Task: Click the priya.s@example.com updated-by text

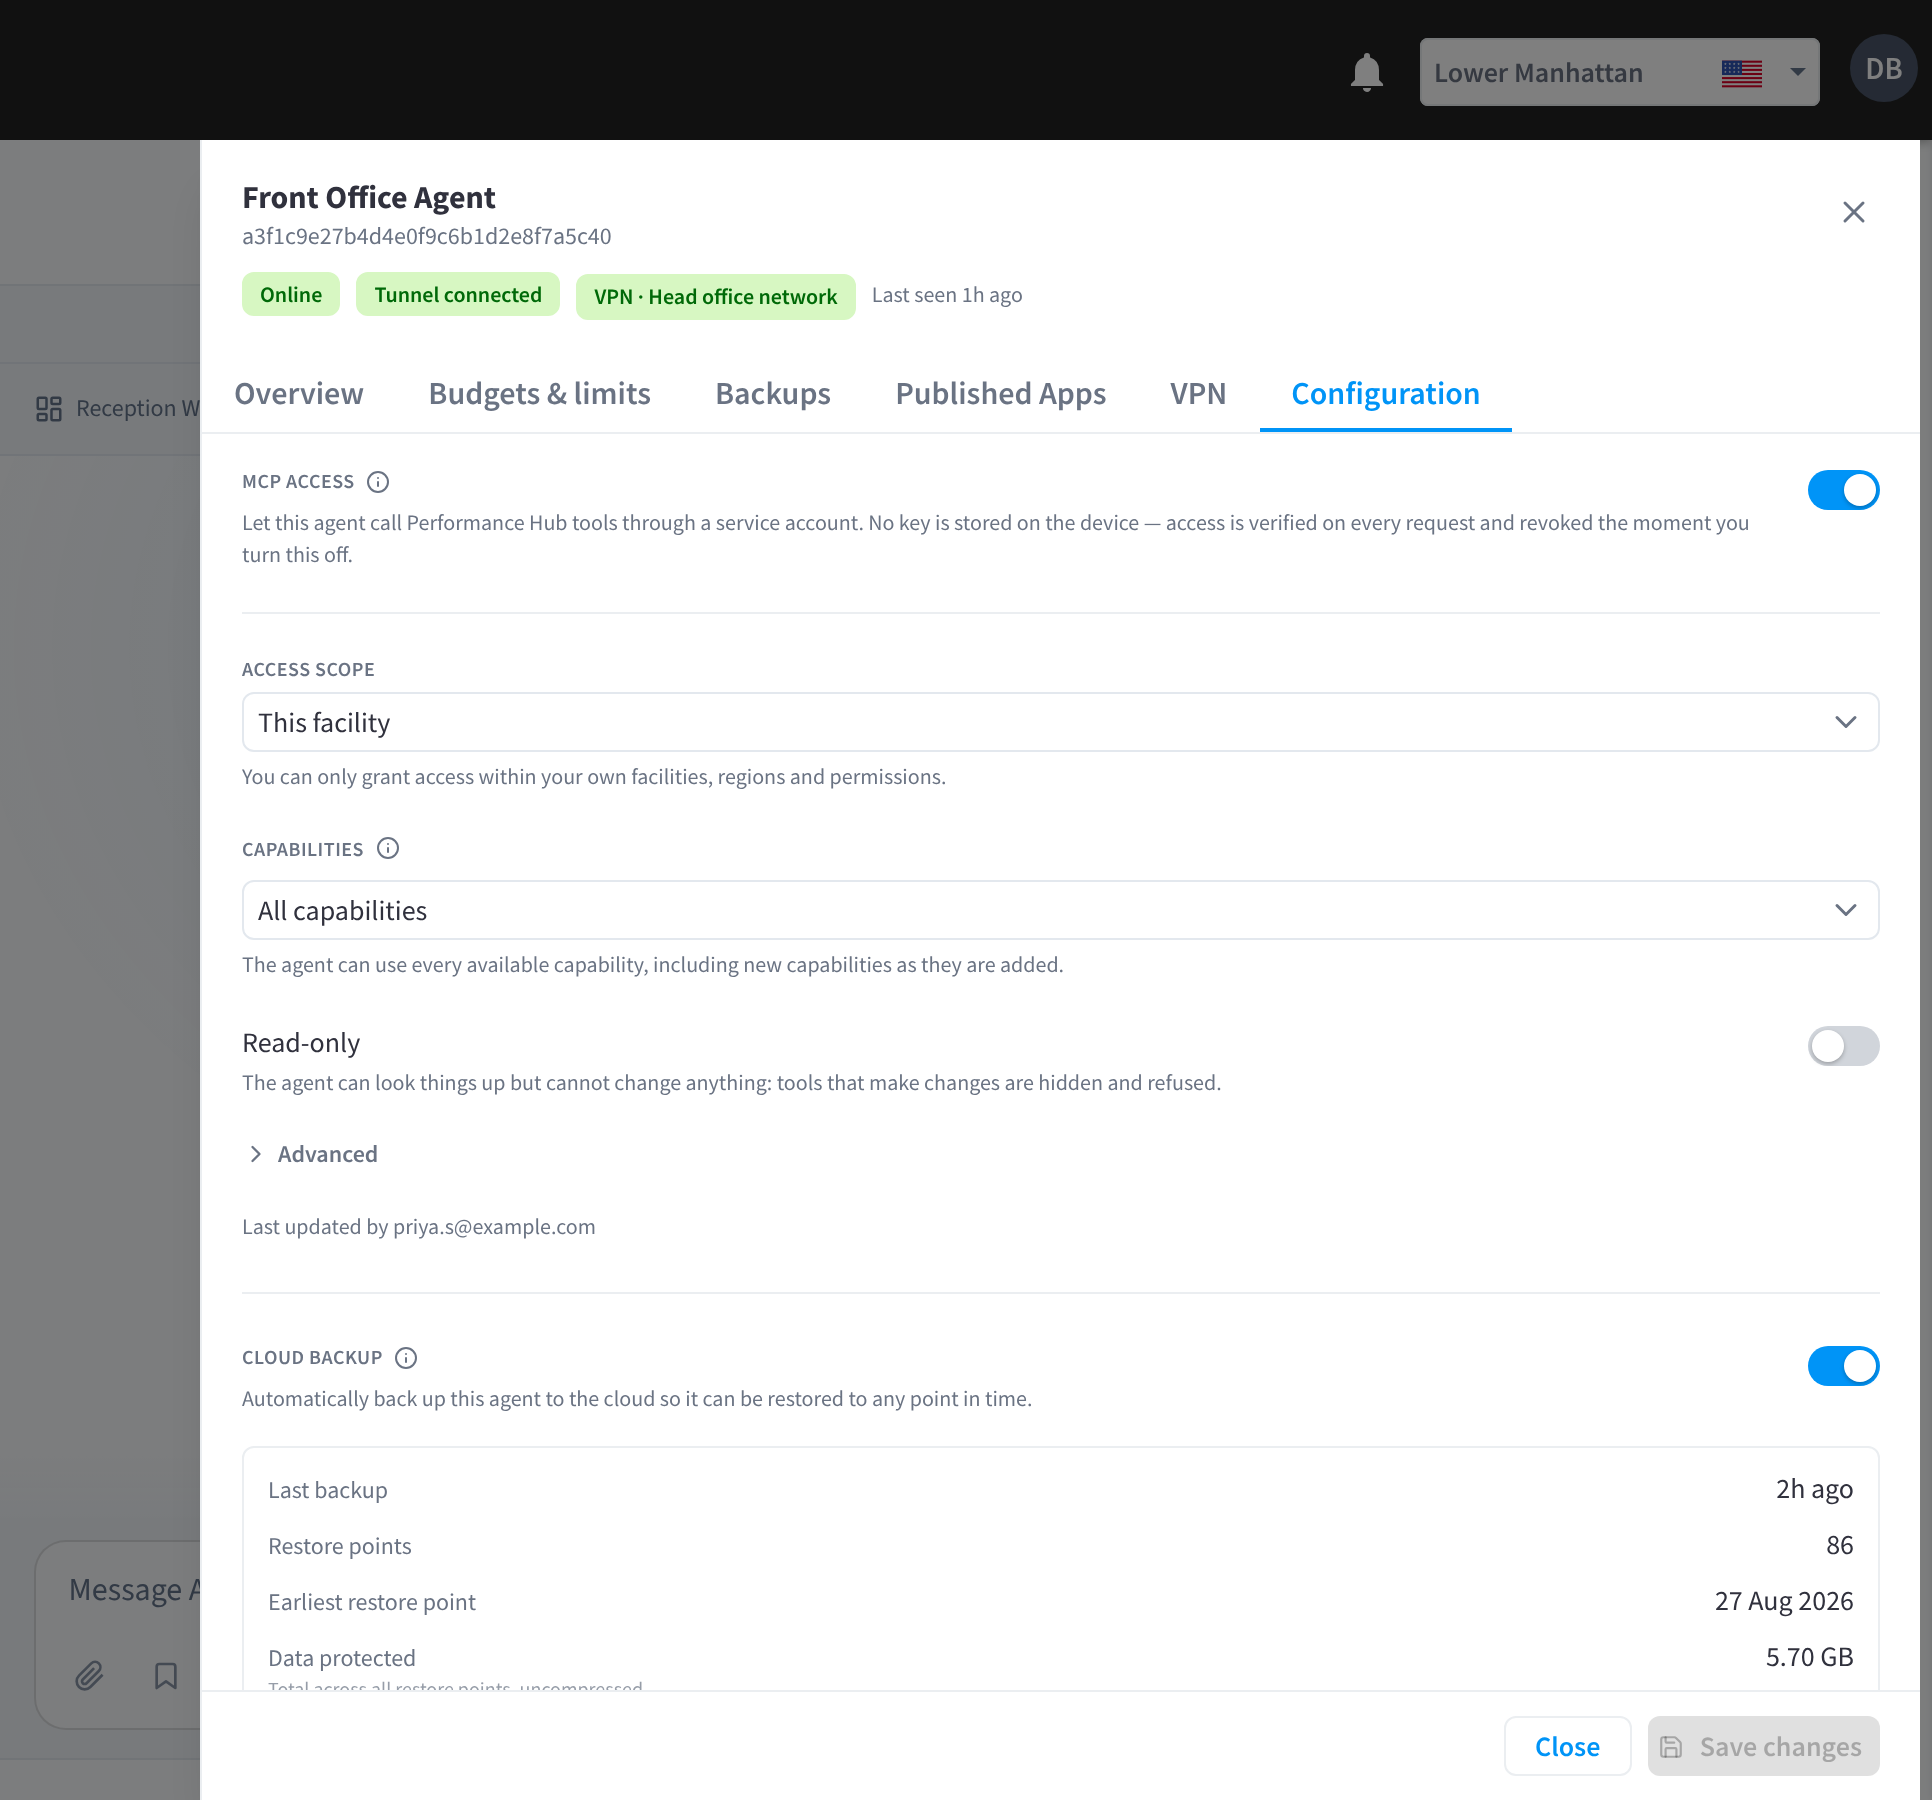Action: click(494, 1227)
